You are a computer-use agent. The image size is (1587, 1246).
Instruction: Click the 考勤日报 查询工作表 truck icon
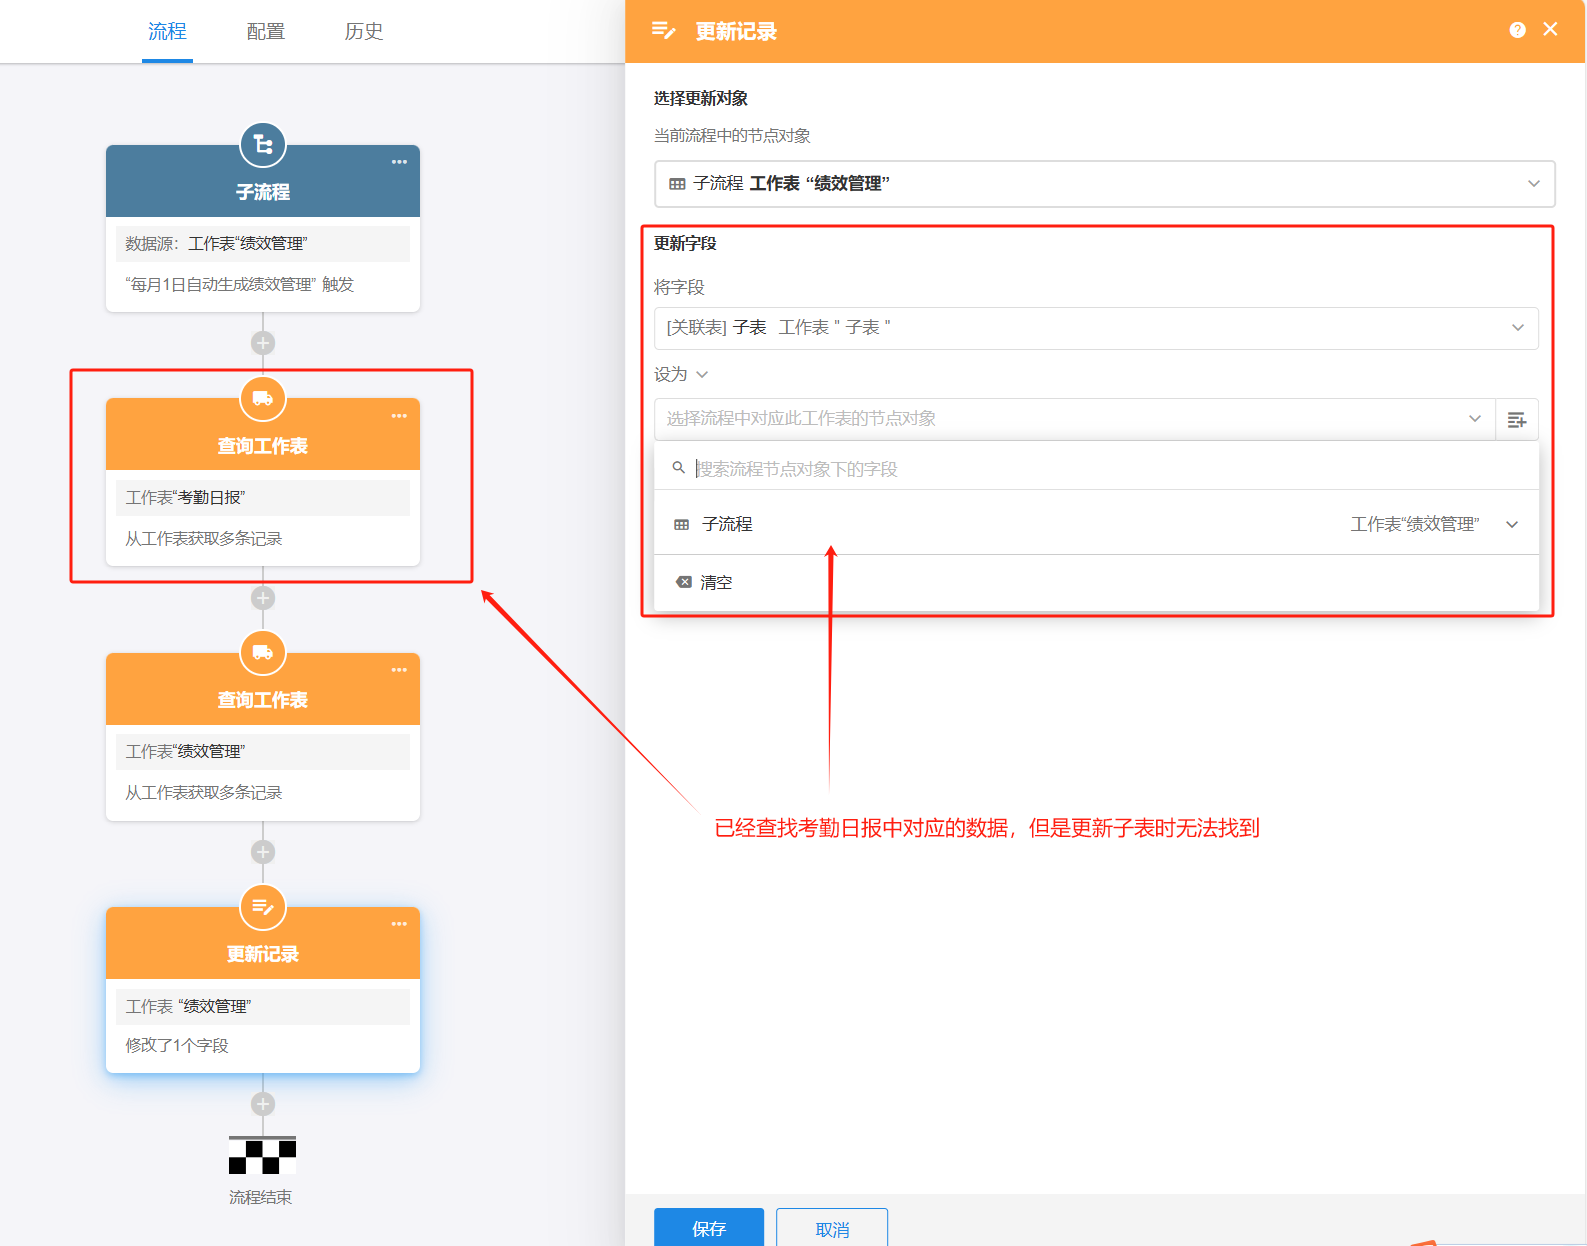[263, 399]
